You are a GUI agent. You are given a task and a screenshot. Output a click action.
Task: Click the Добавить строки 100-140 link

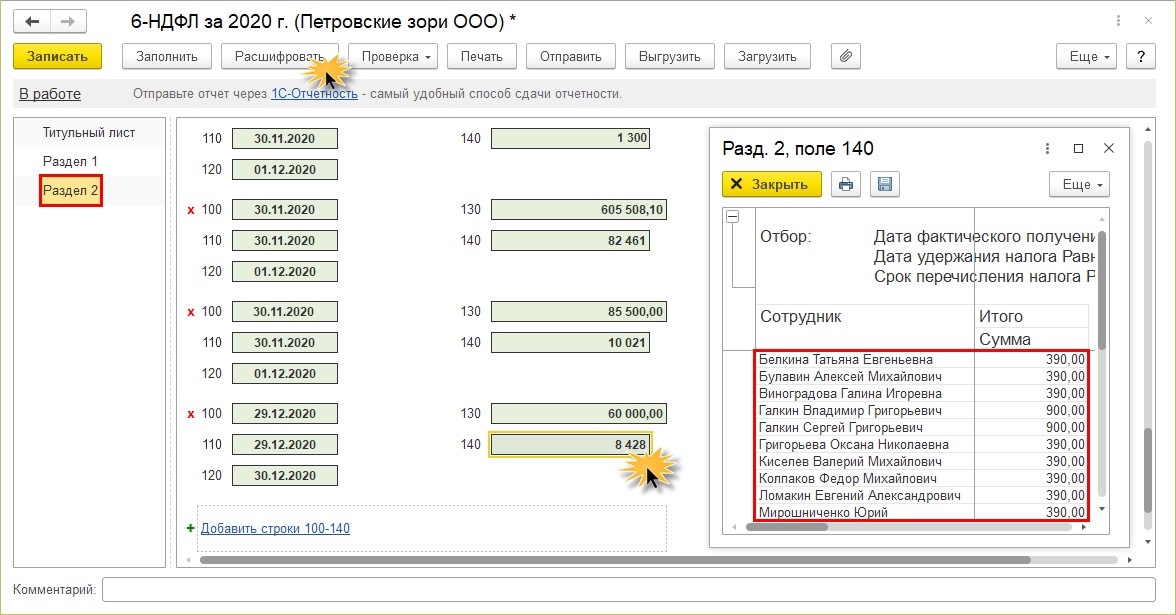pos(275,528)
